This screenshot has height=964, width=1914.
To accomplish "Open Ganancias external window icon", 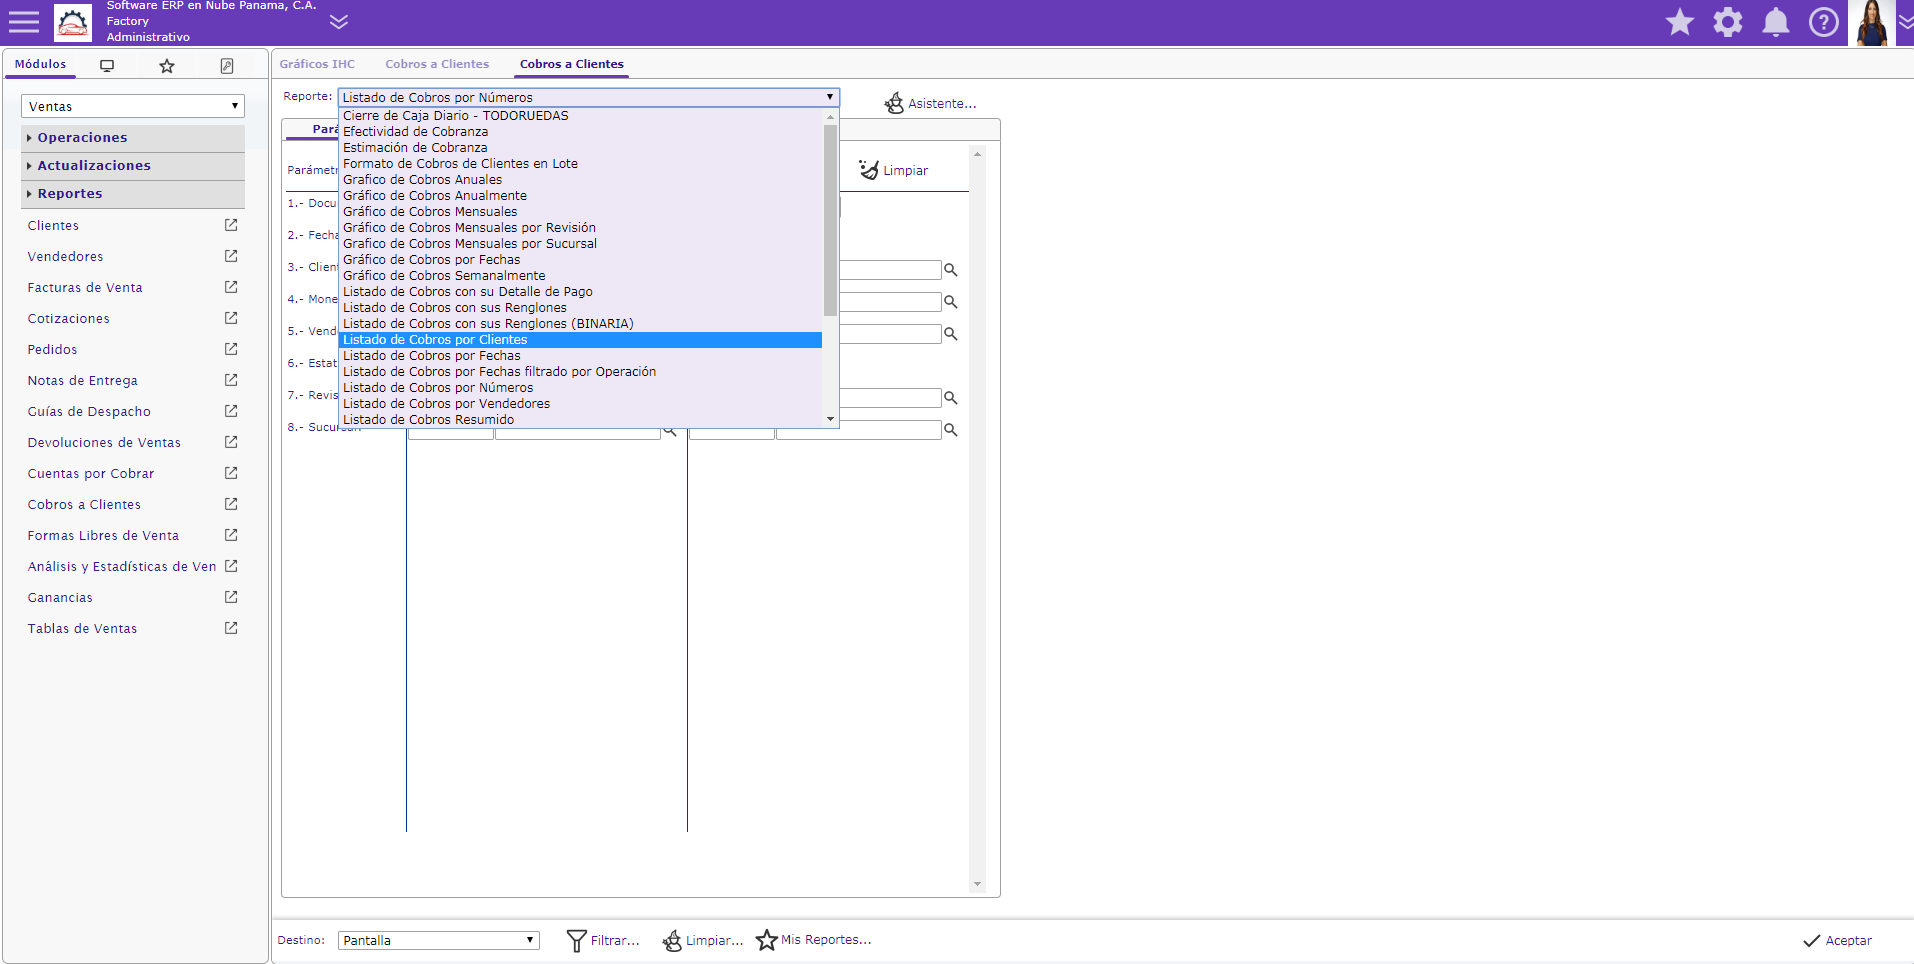I will point(231,597).
